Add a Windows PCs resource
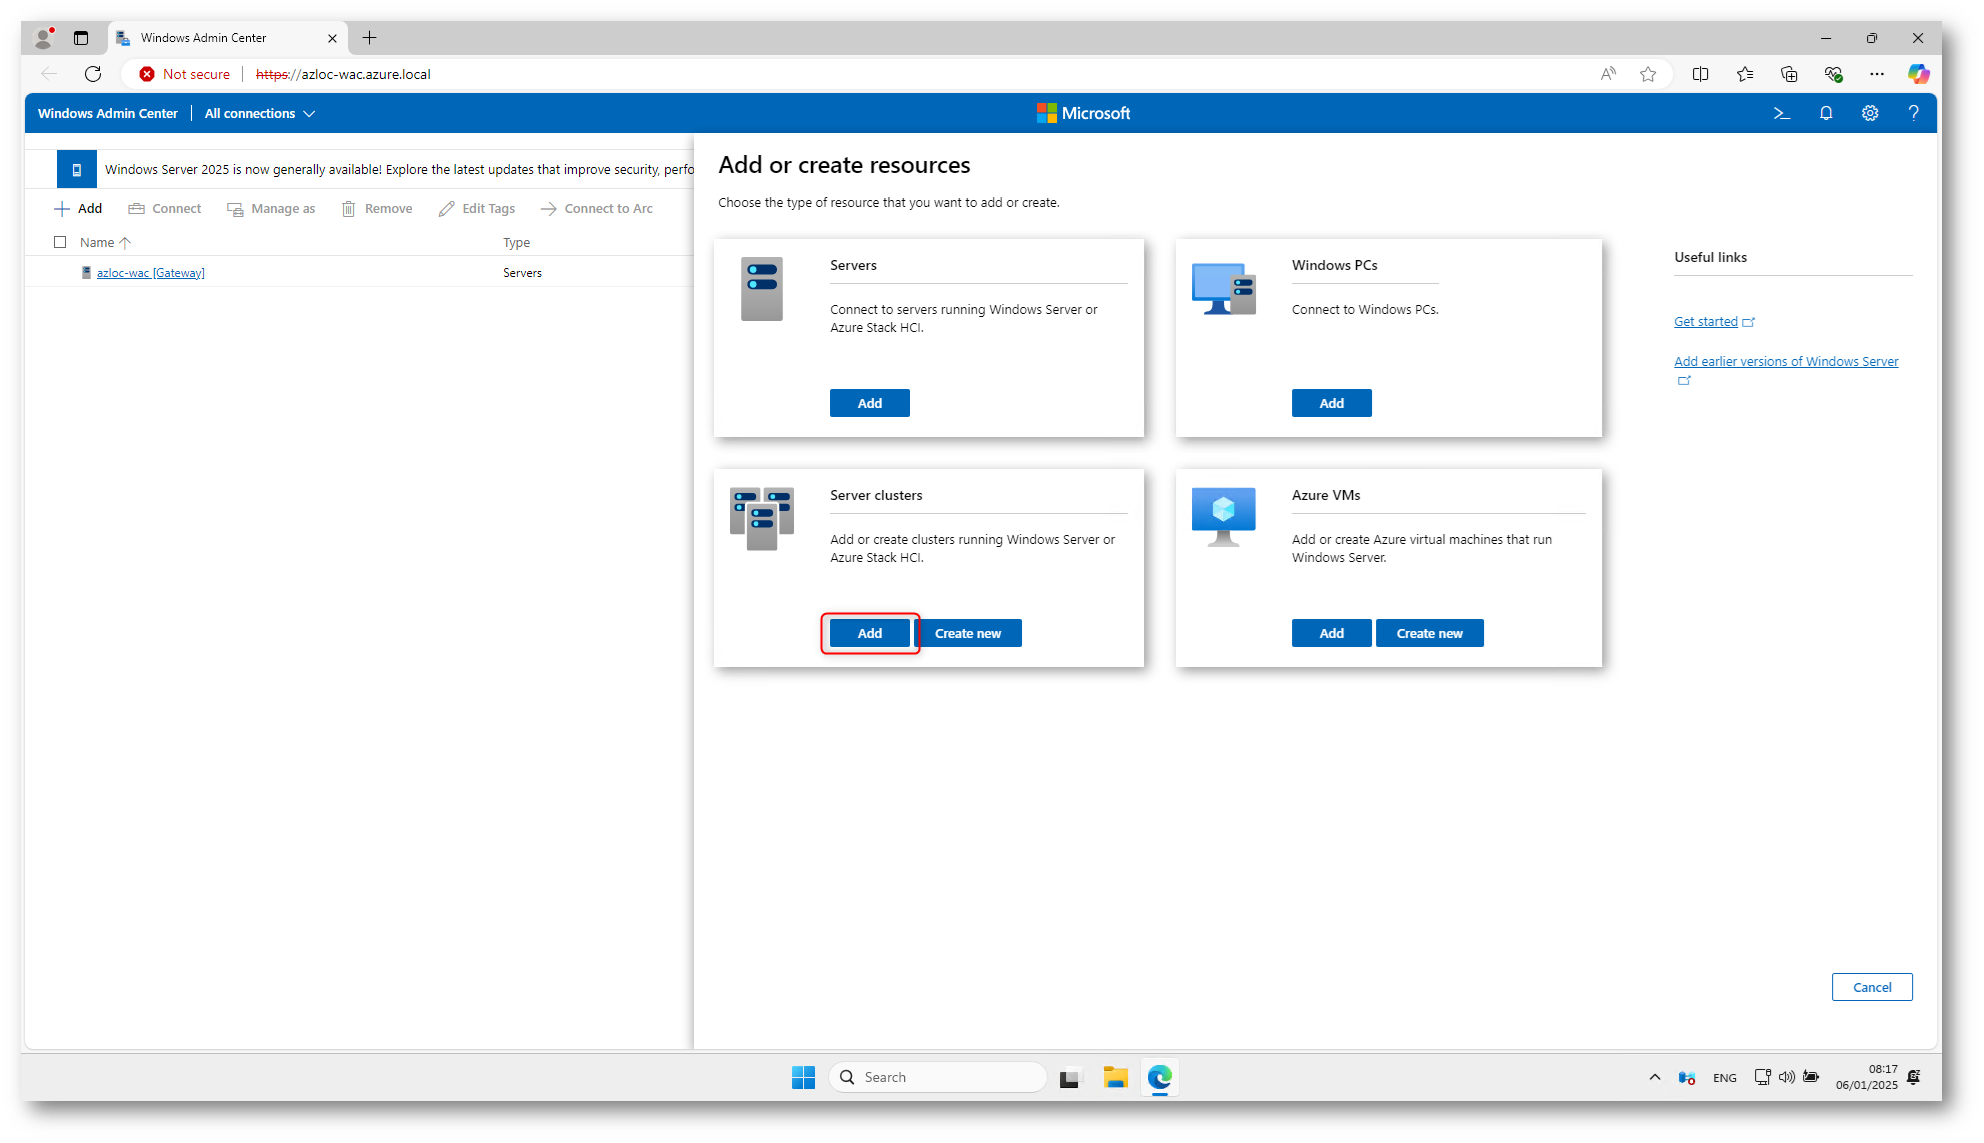The image size is (1984, 1143). [1332, 403]
